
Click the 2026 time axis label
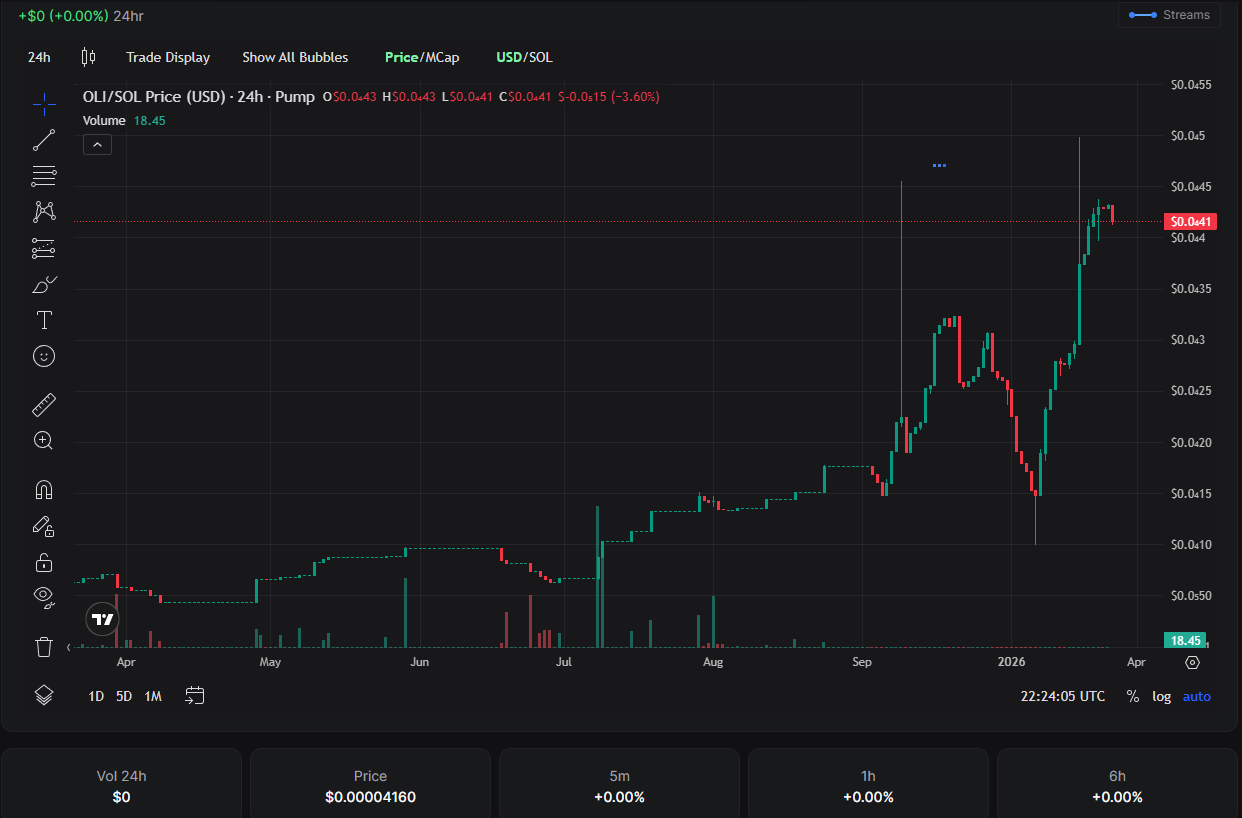1012,662
